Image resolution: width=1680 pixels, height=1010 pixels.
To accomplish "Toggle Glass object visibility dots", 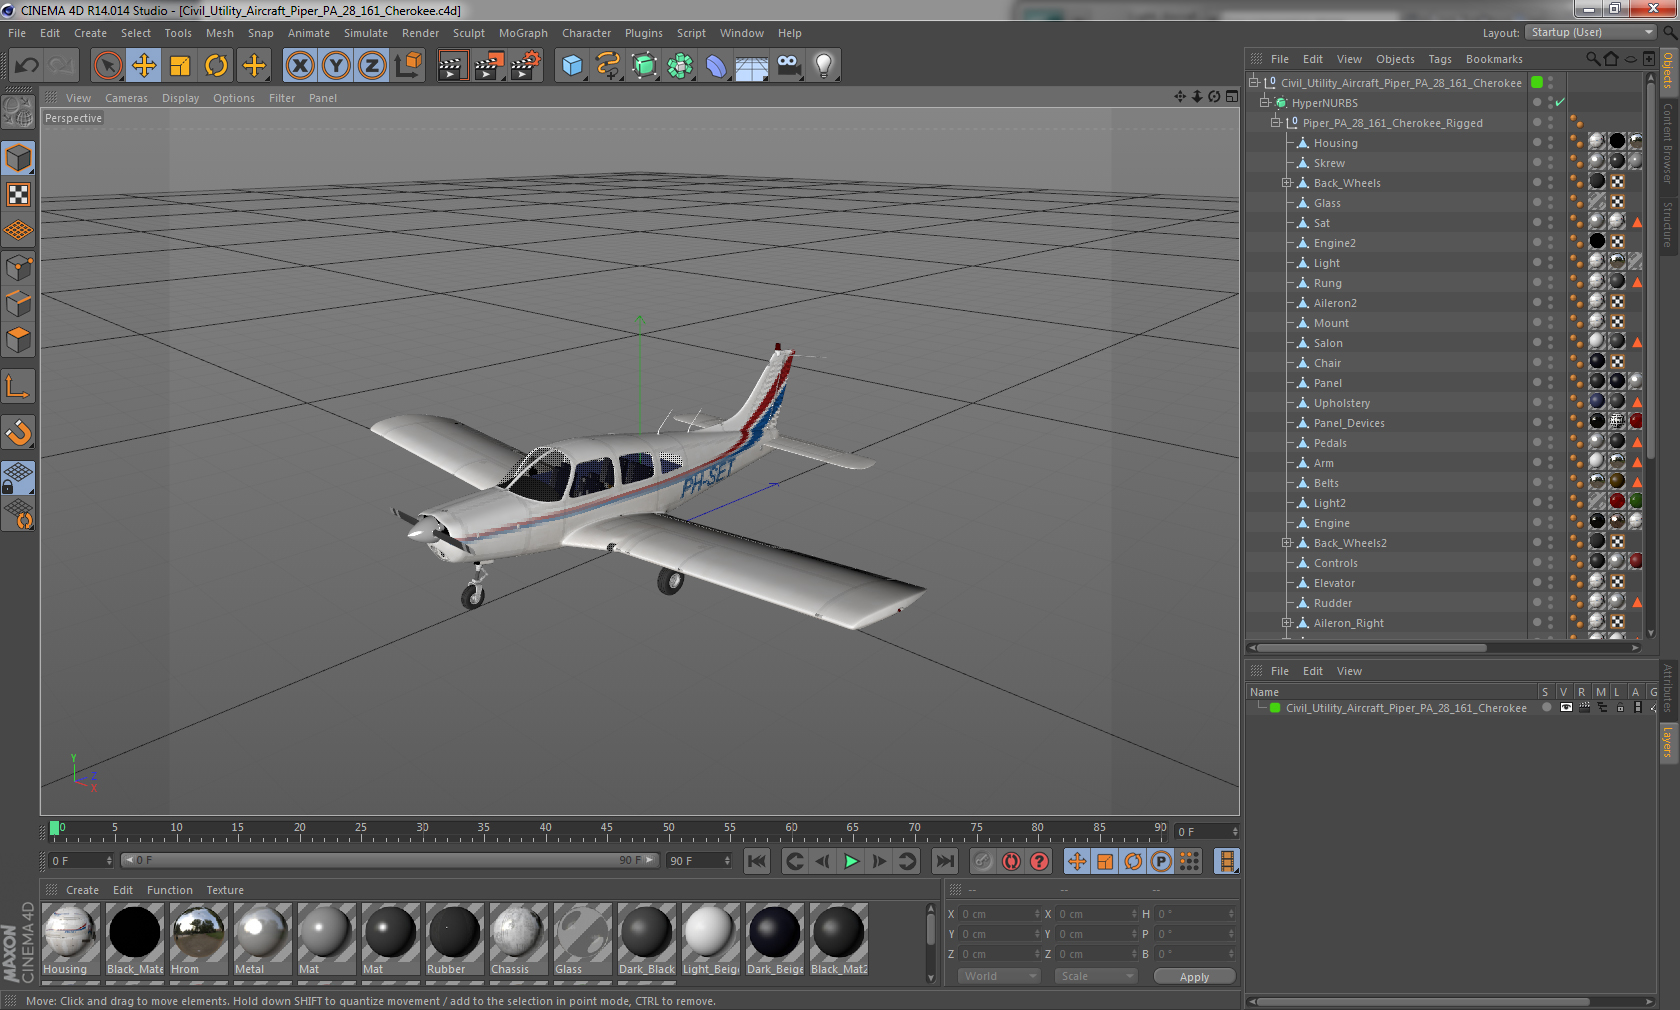I will [1550, 203].
